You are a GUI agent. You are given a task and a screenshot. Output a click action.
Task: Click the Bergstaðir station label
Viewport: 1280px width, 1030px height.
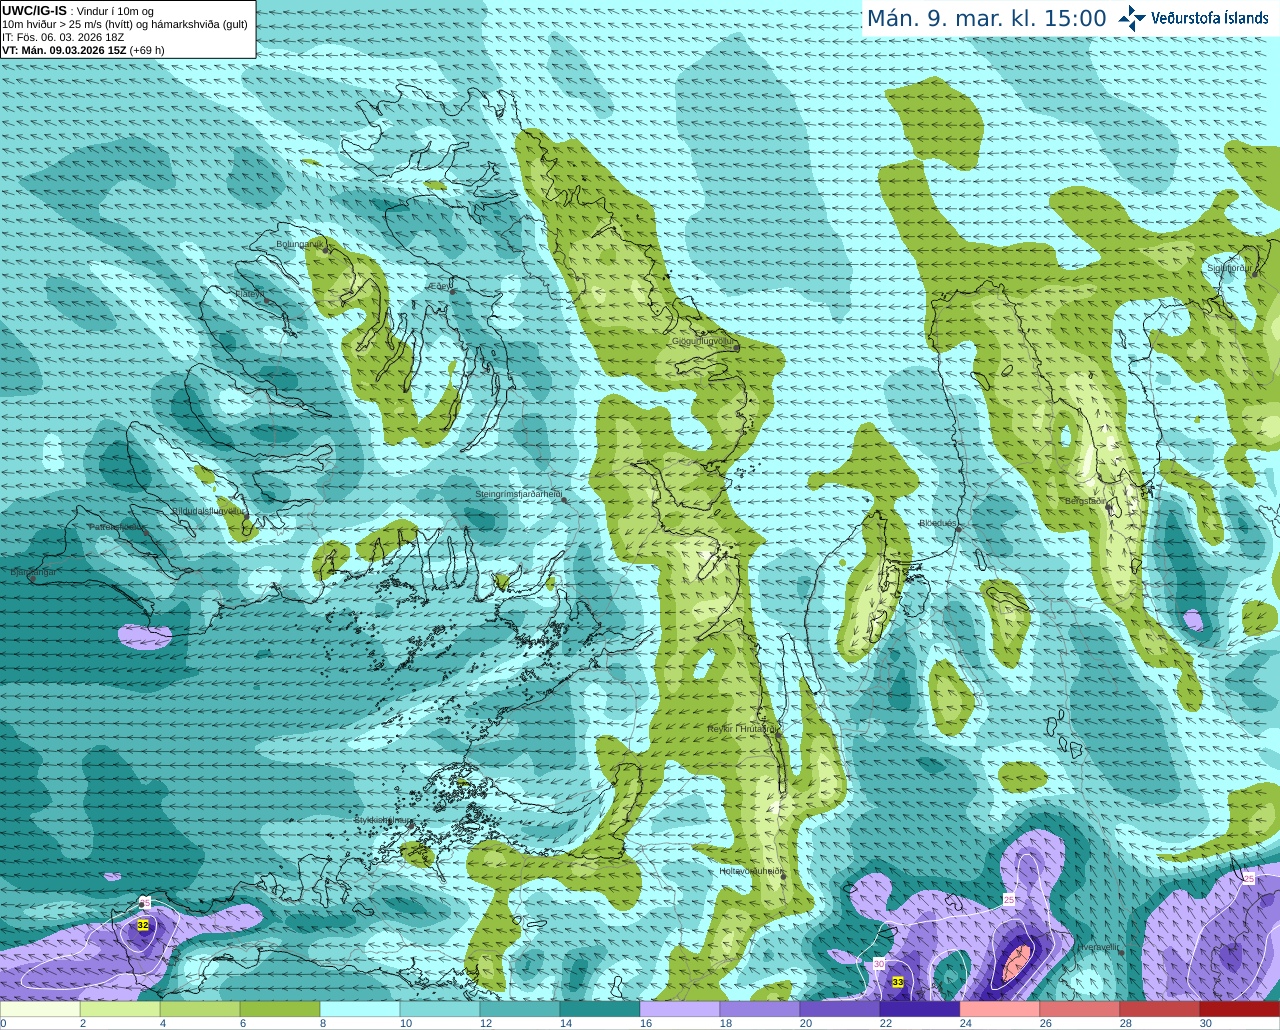point(1085,501)
